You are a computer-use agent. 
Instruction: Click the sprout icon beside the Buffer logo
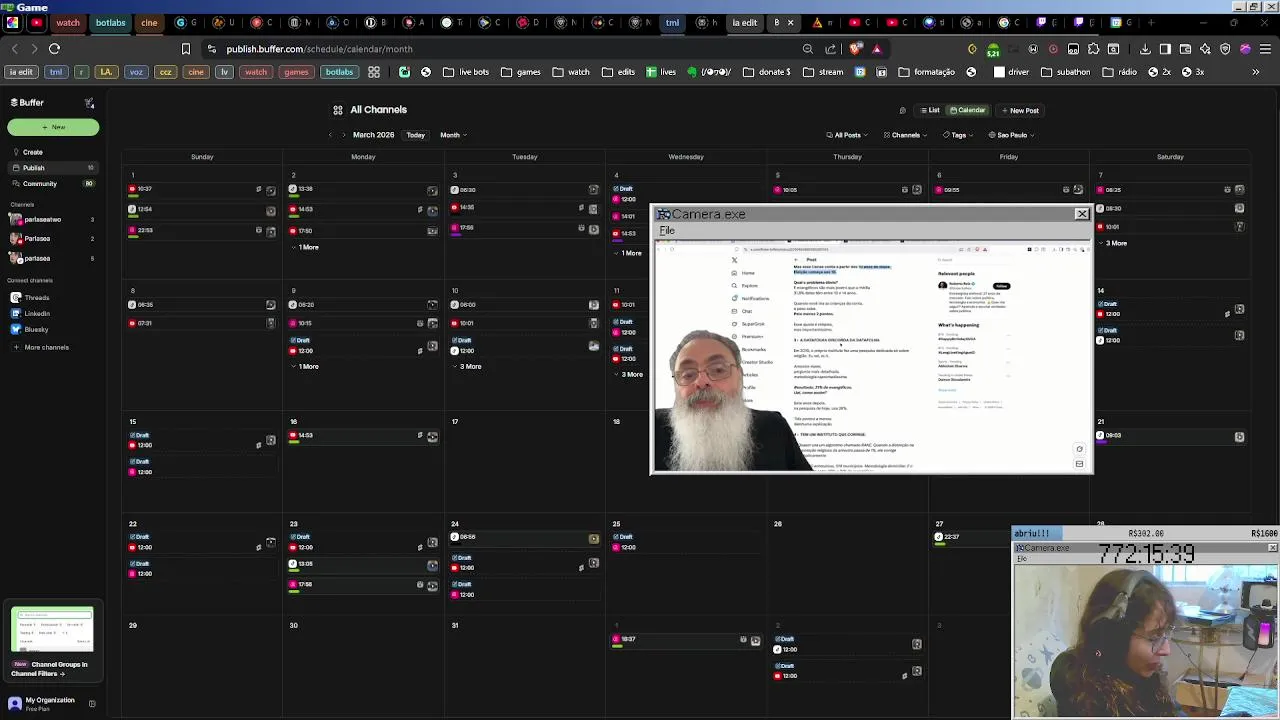coord(89,103)
